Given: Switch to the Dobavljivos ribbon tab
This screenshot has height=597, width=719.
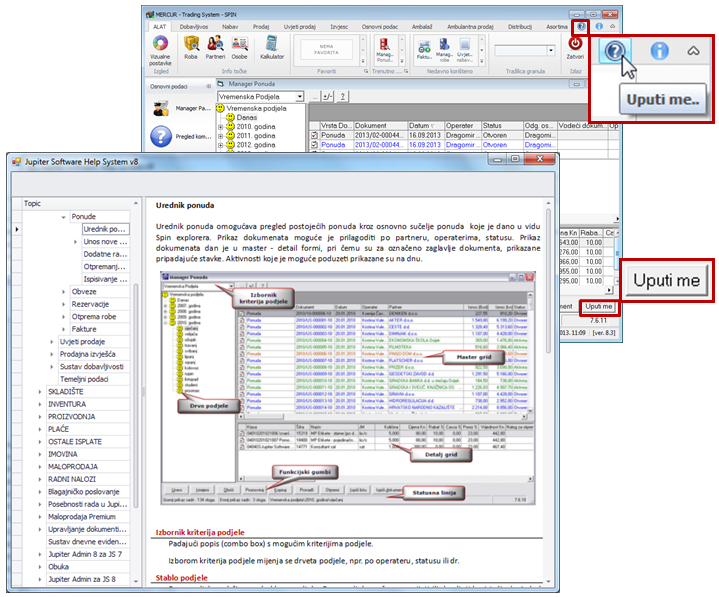Looking at the screenshot, I should click(193, 27).
